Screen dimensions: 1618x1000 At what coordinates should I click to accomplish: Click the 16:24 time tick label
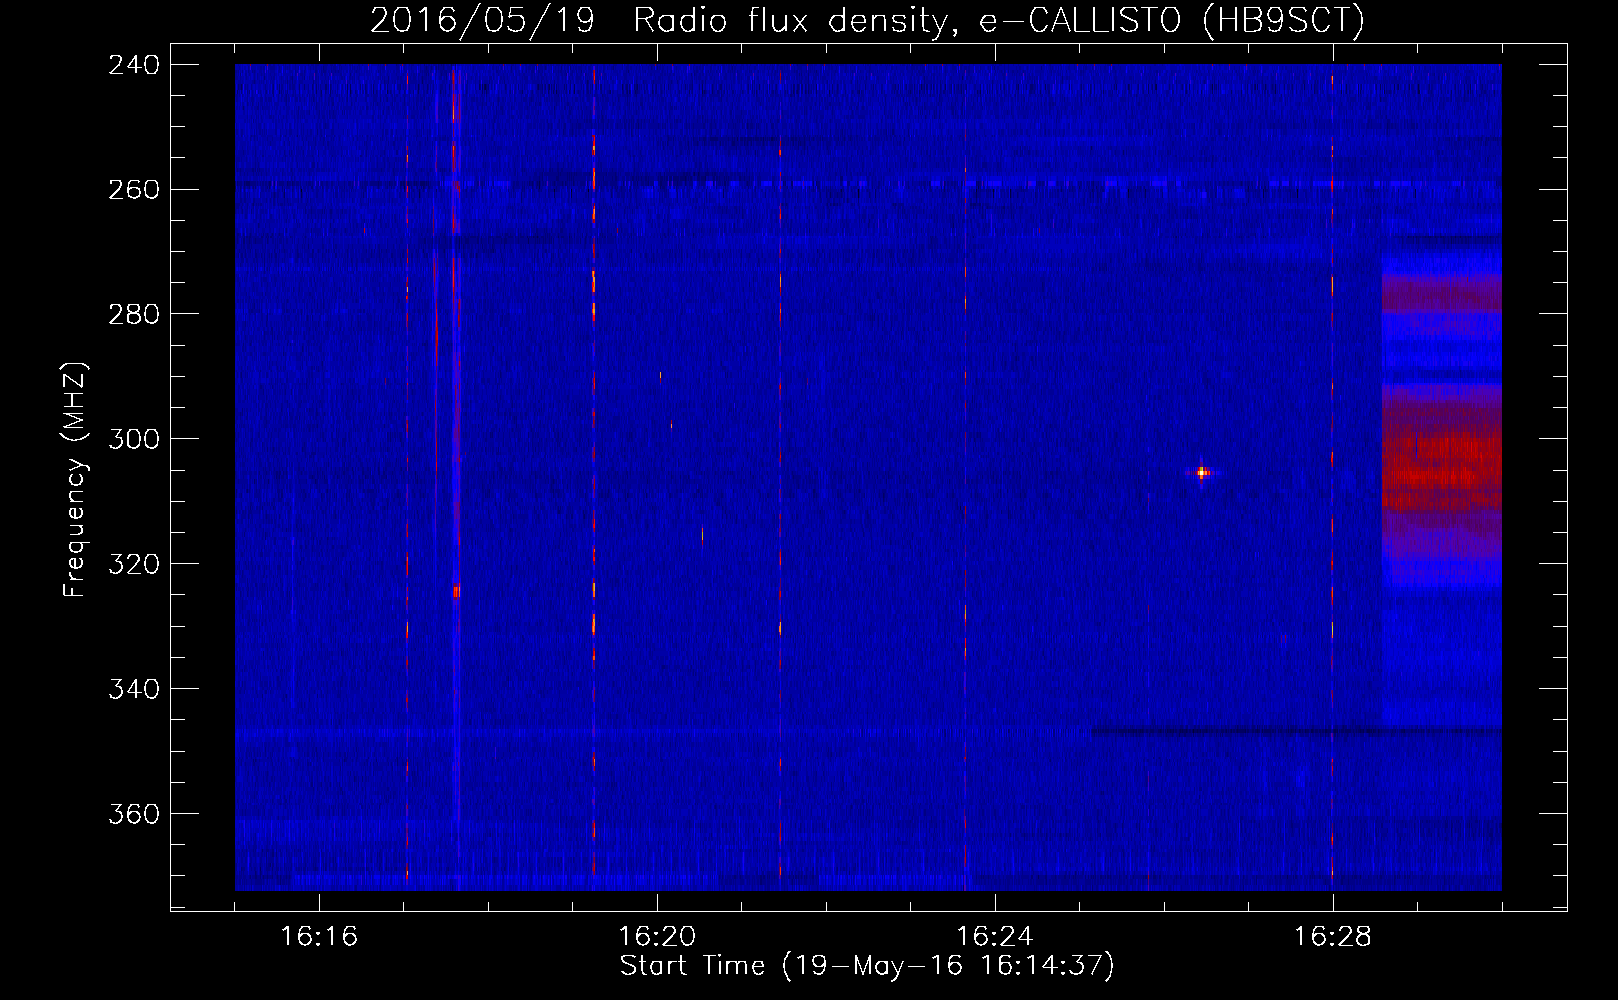[x=995, y=937]
